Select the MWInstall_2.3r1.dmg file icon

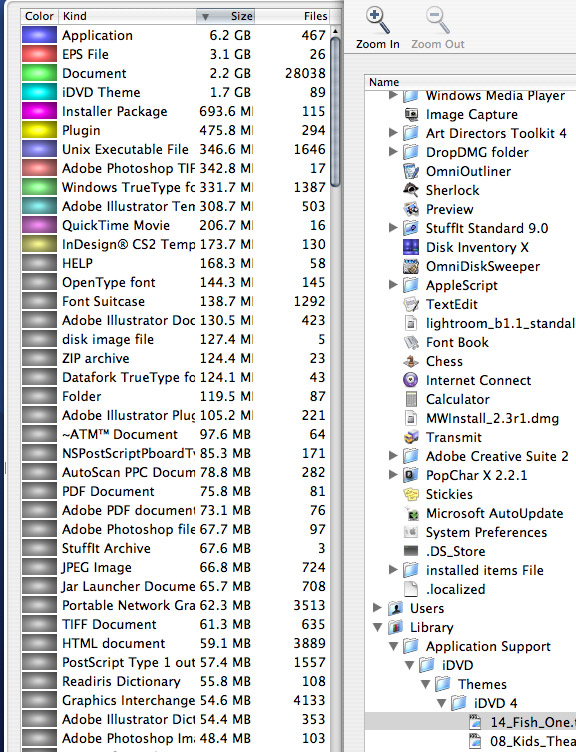click(411, 418)
